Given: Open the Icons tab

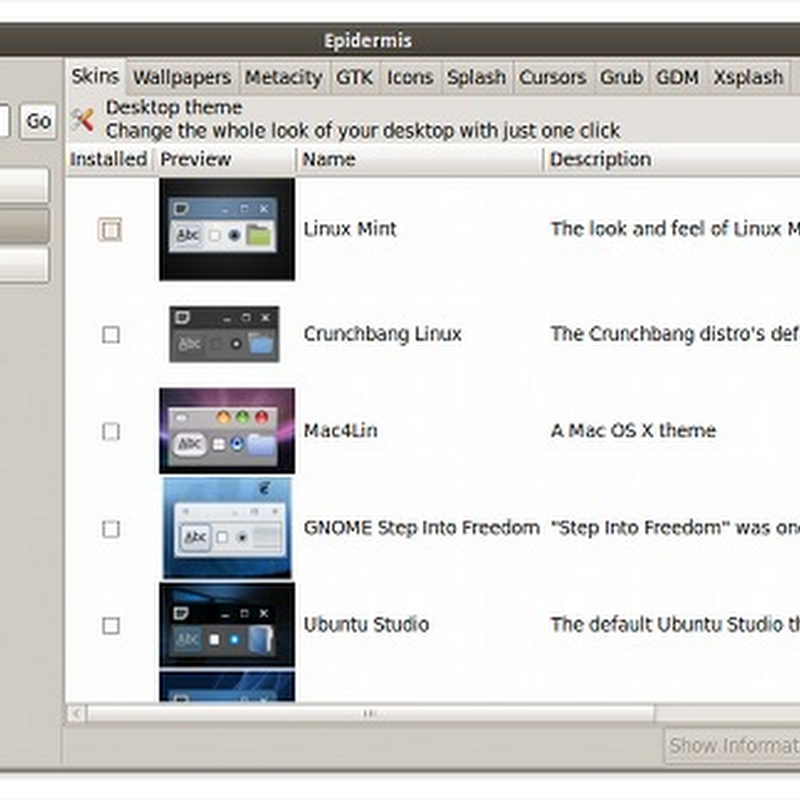Looking at the screenshot, I should [x=410, y=78].
